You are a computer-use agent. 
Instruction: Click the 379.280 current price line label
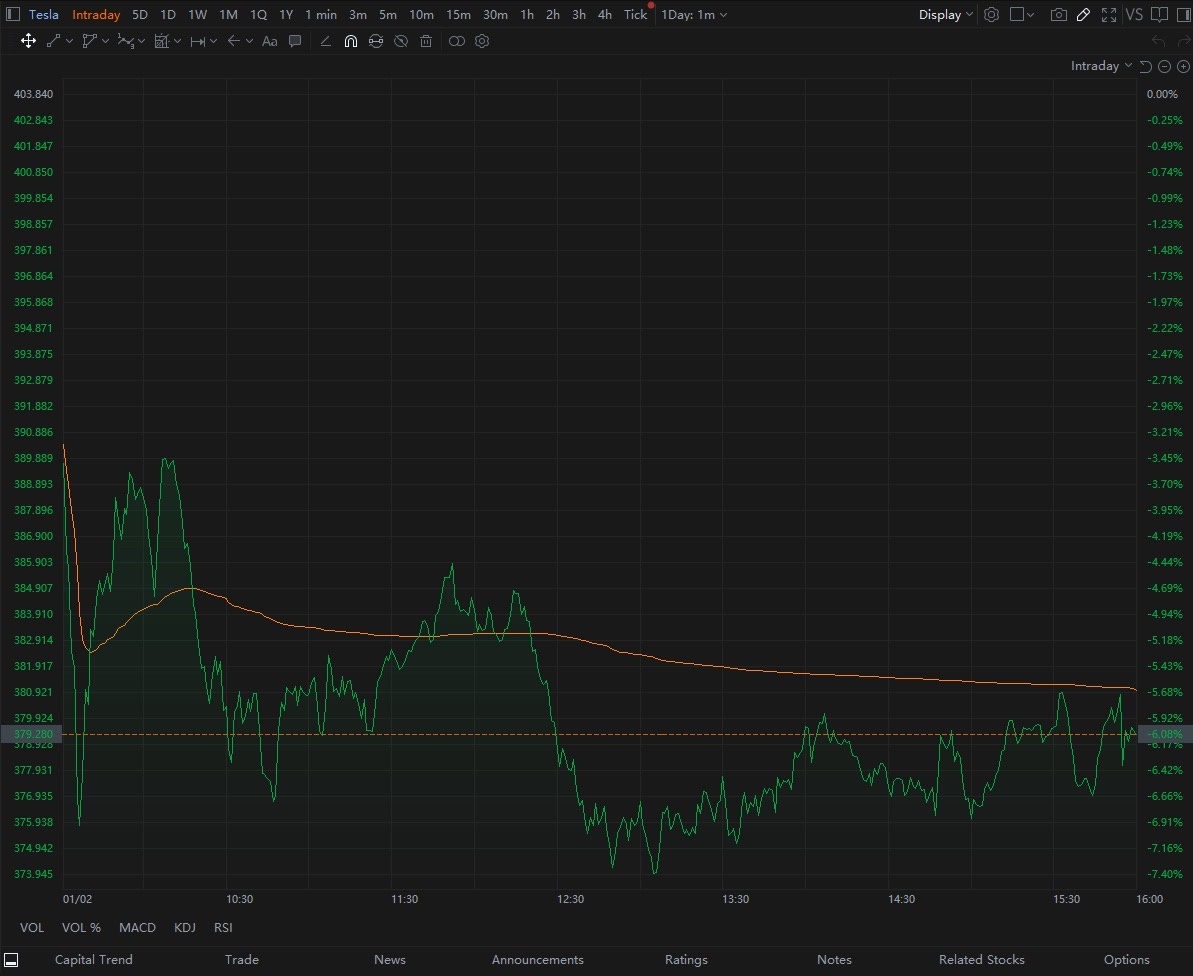(32, 734)
